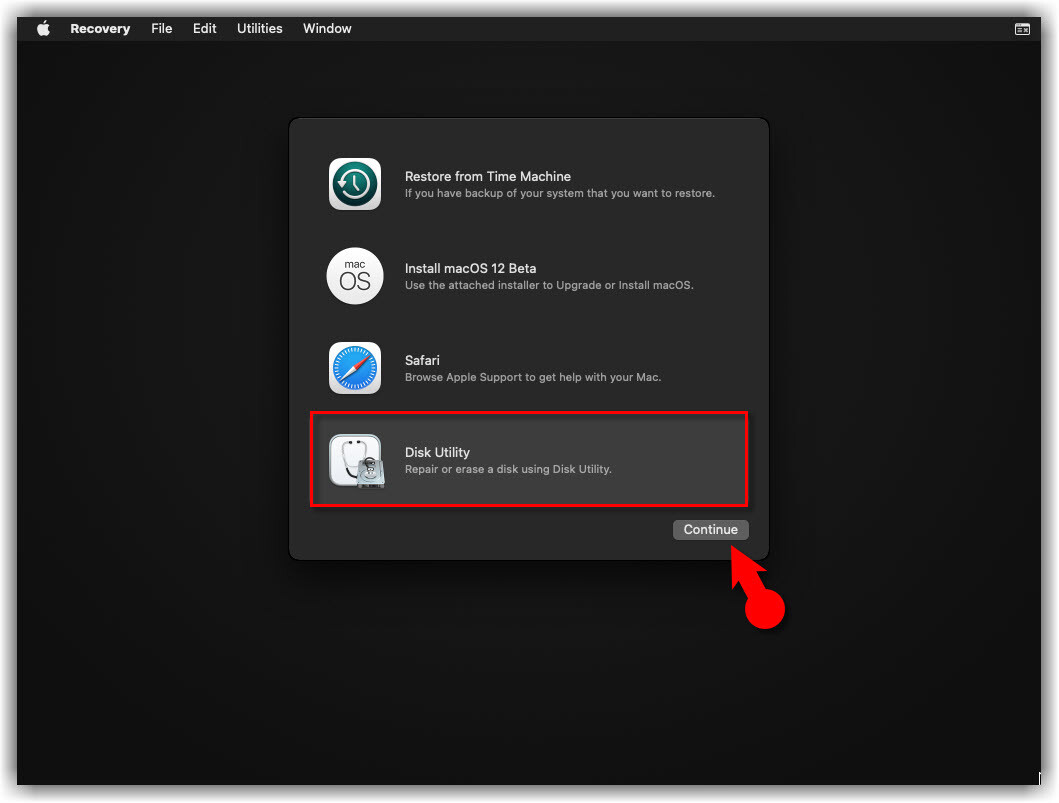Screen dimensions: 1059x803
Task: Click the Time Machine icon
Action: 355,184
